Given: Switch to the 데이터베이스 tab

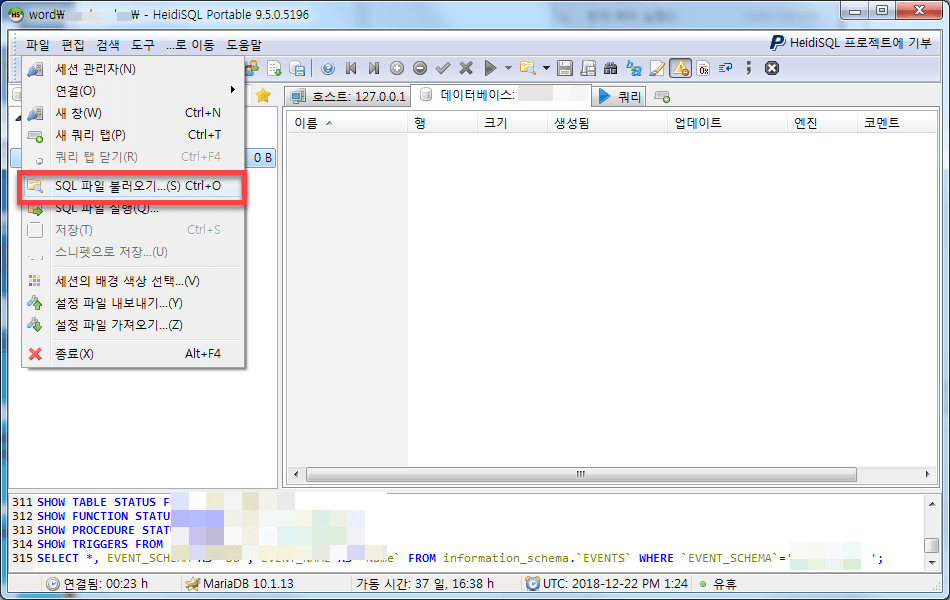Looking at the screenshot, I should pyautogui.click(x=503, y=95).
